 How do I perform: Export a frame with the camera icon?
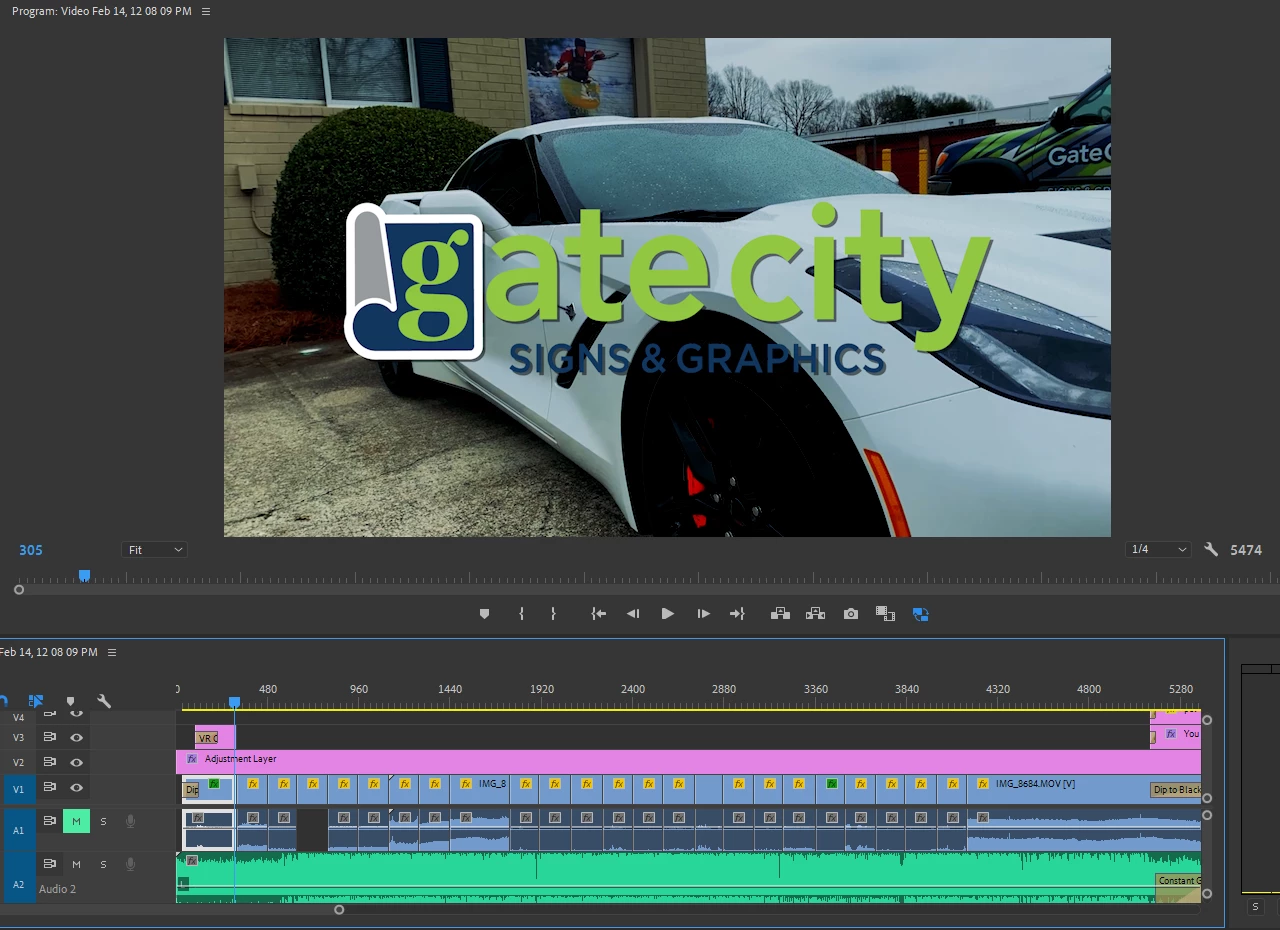tap(851, 614)
